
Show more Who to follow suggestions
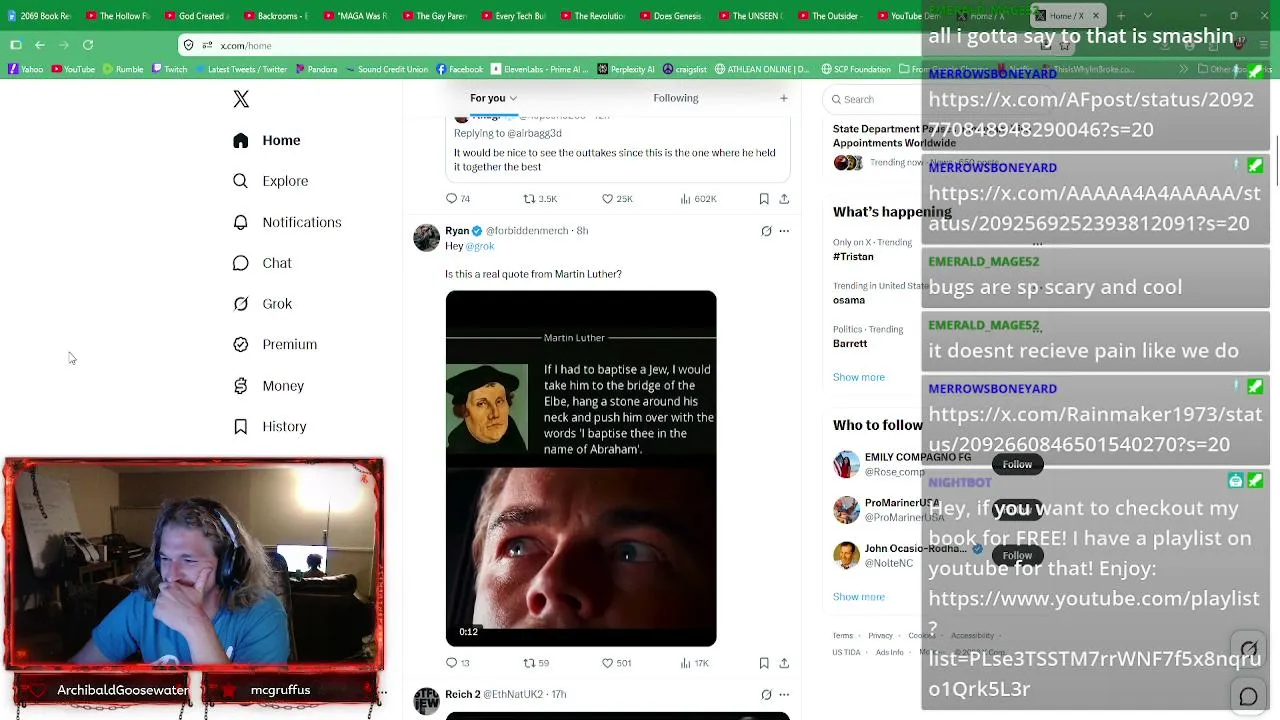pos(859,597)
